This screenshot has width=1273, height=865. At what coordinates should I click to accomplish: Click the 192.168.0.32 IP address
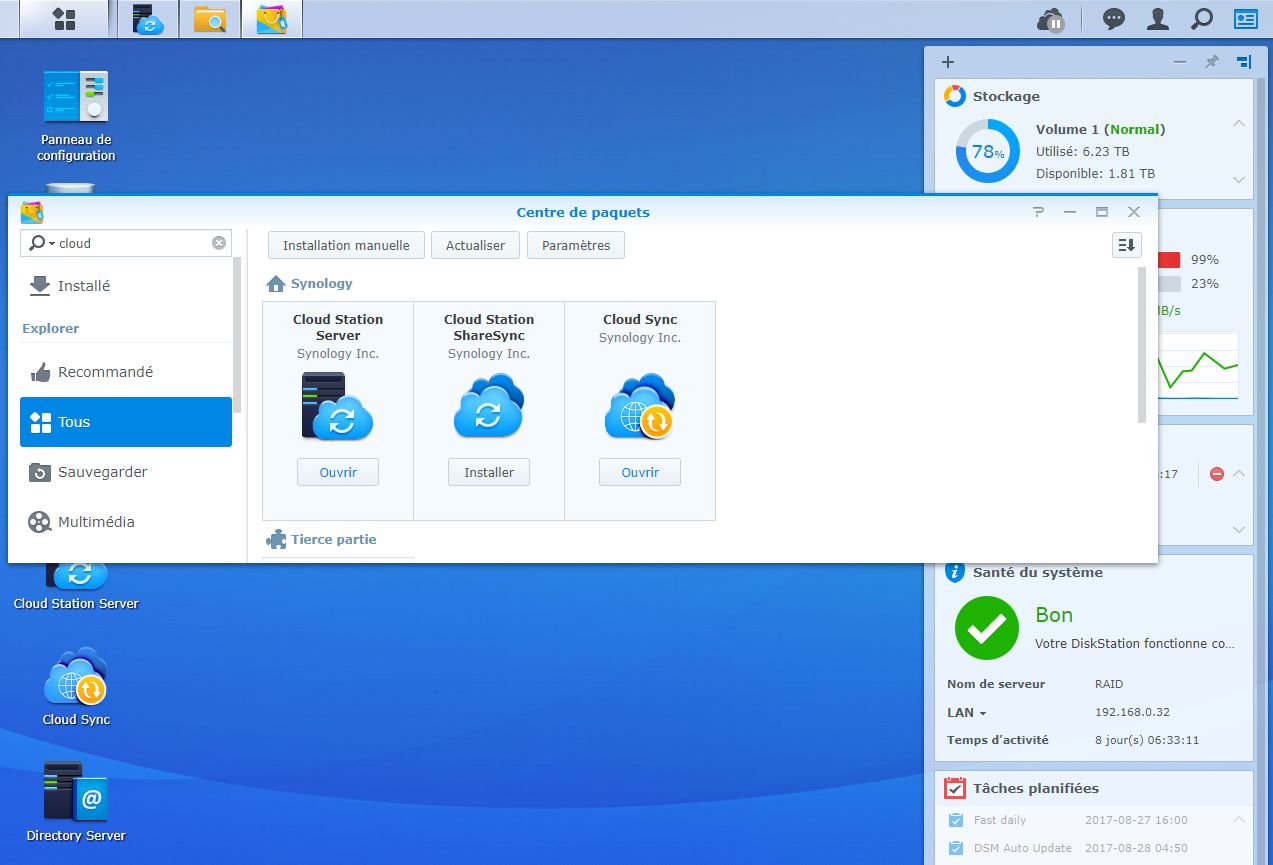coord(1132,713)
